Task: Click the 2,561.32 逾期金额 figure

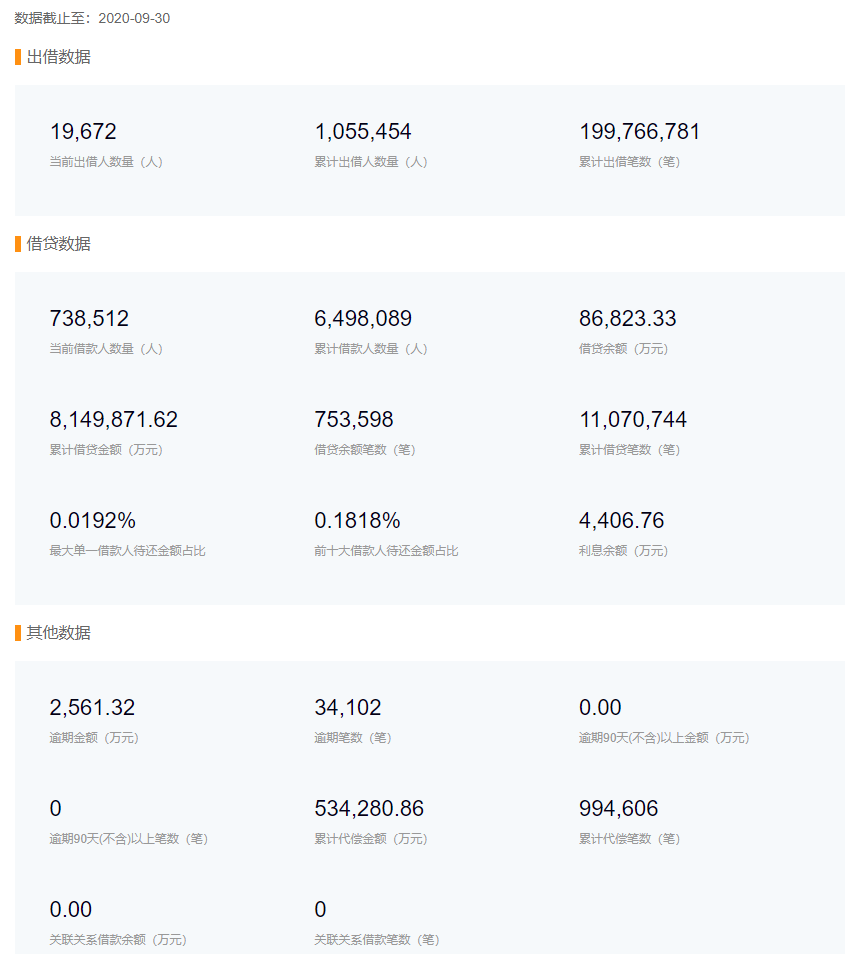Action: [x=92, y=707]
